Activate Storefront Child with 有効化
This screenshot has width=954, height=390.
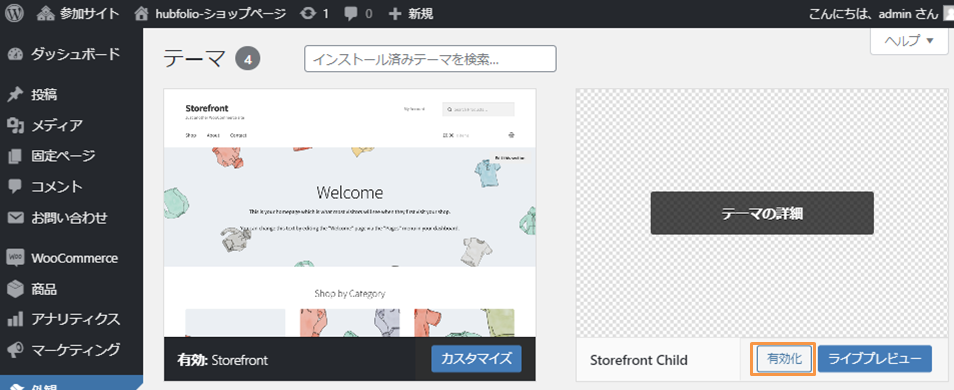[x=785, y=359]
